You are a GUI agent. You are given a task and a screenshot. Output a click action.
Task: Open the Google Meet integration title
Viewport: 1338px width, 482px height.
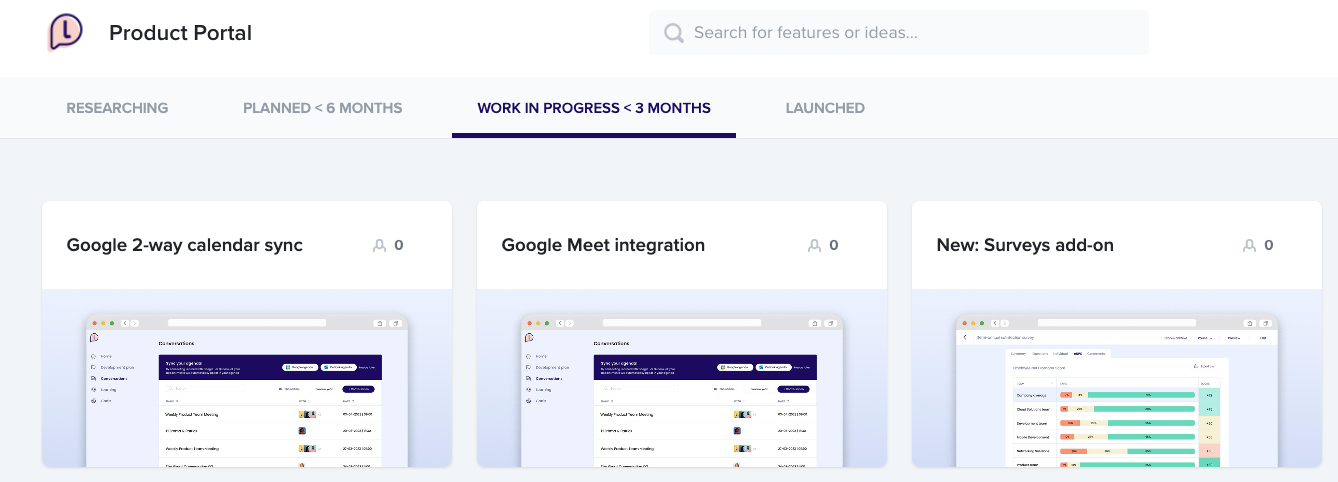[x=603, y=245]
